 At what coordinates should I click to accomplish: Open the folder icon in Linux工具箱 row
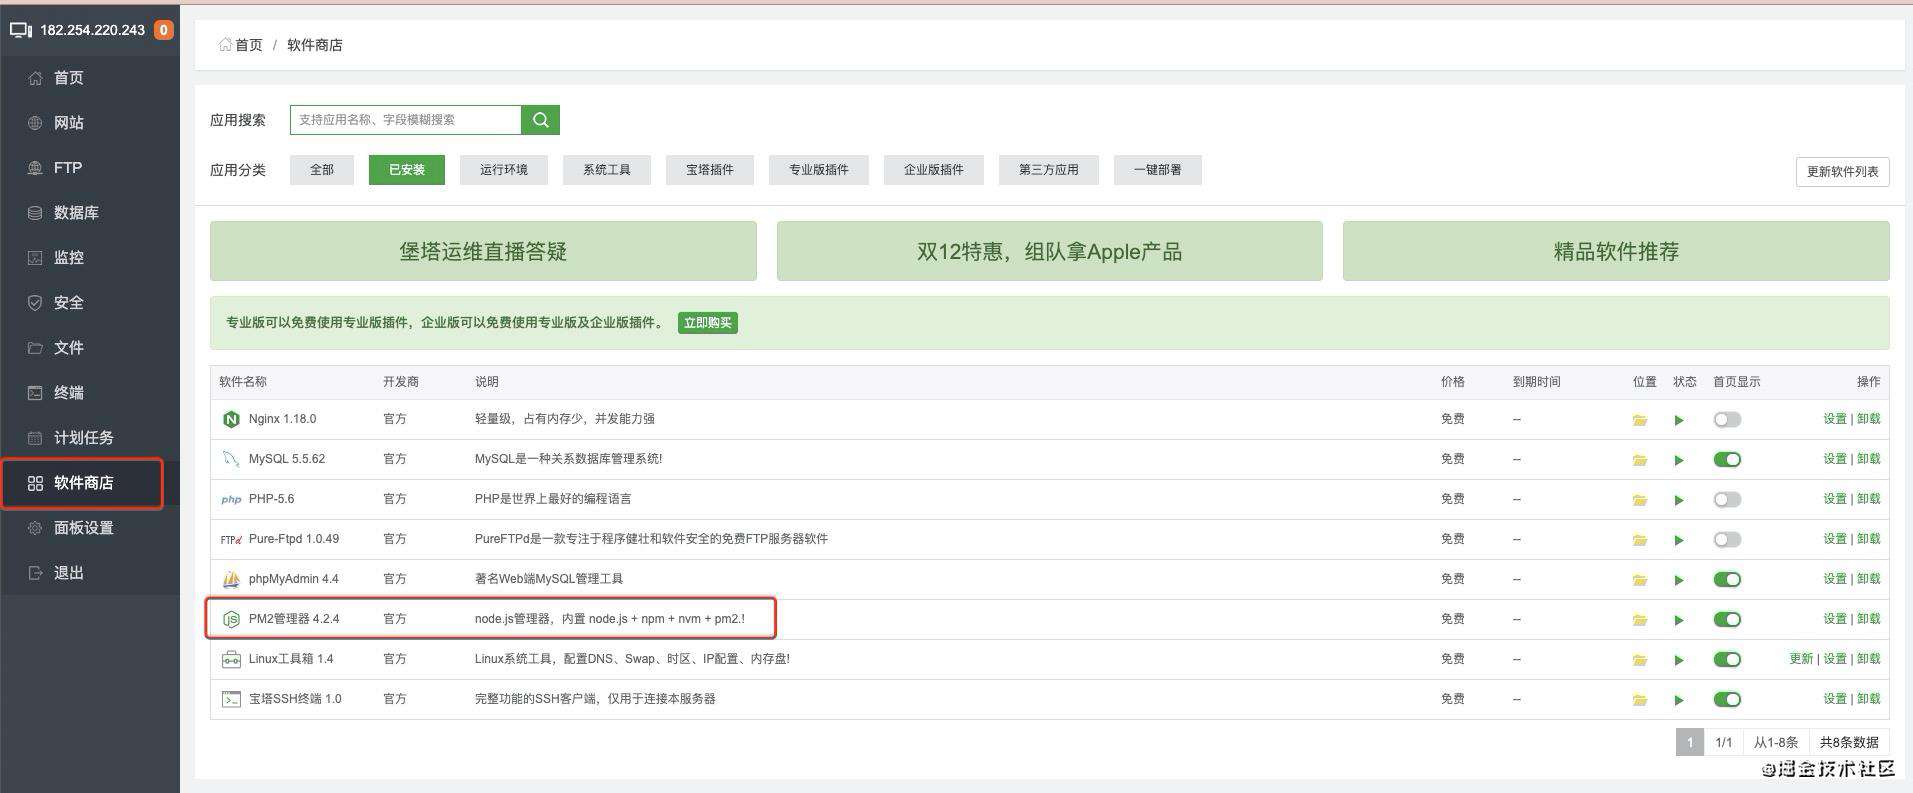pos(1640,660)
